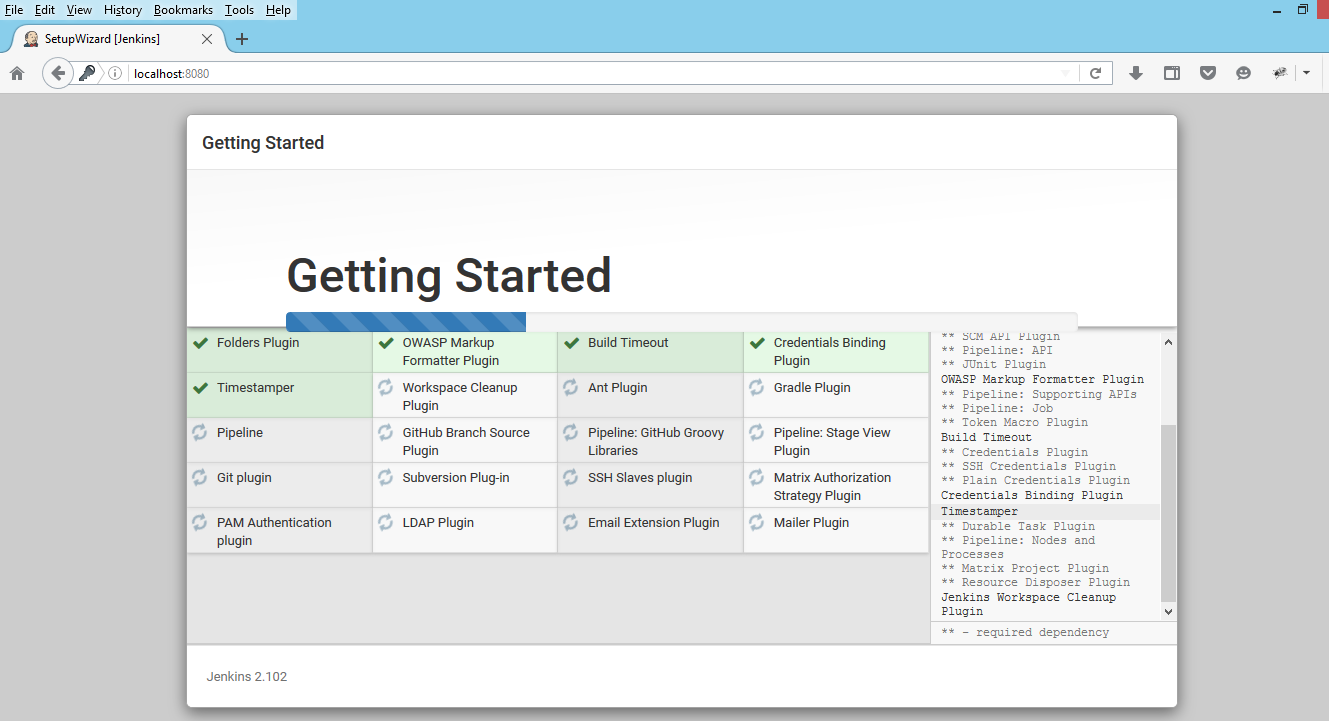The width and height of the screenshot is (1329, 721).
Task: Open the downloads panel icon
Action: 1136,72
